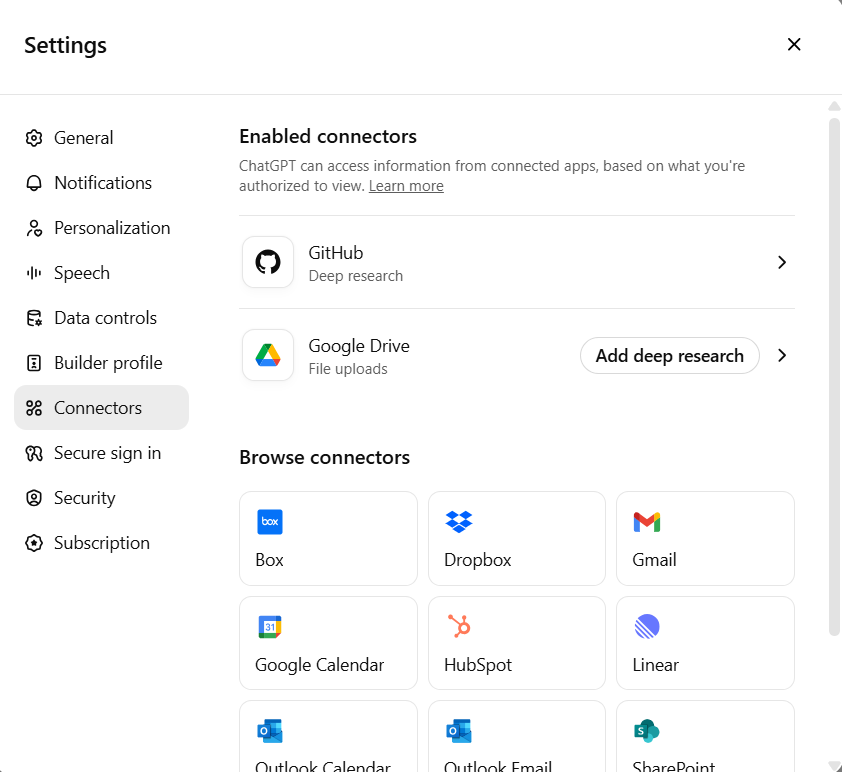The width and height of the screenshot is (842, 772).
Task: Click the Notifications bell icon
Action: pos(34,183)
